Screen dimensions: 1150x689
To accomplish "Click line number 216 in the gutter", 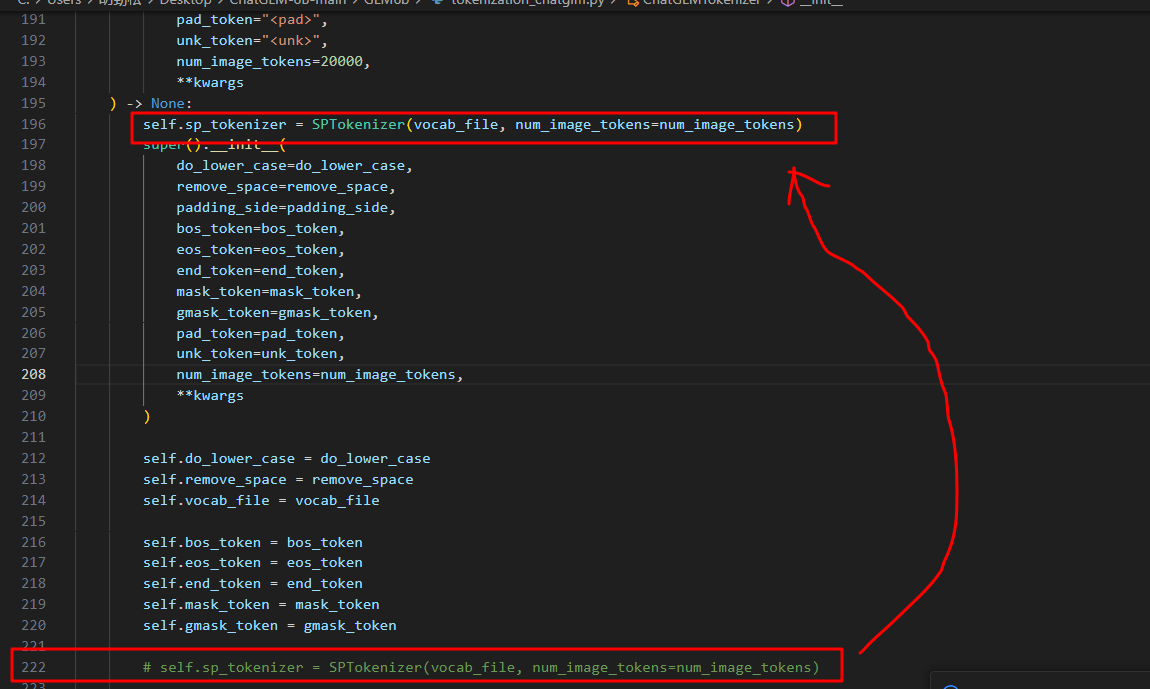I will pyautogui.click(x=34, y=542).
